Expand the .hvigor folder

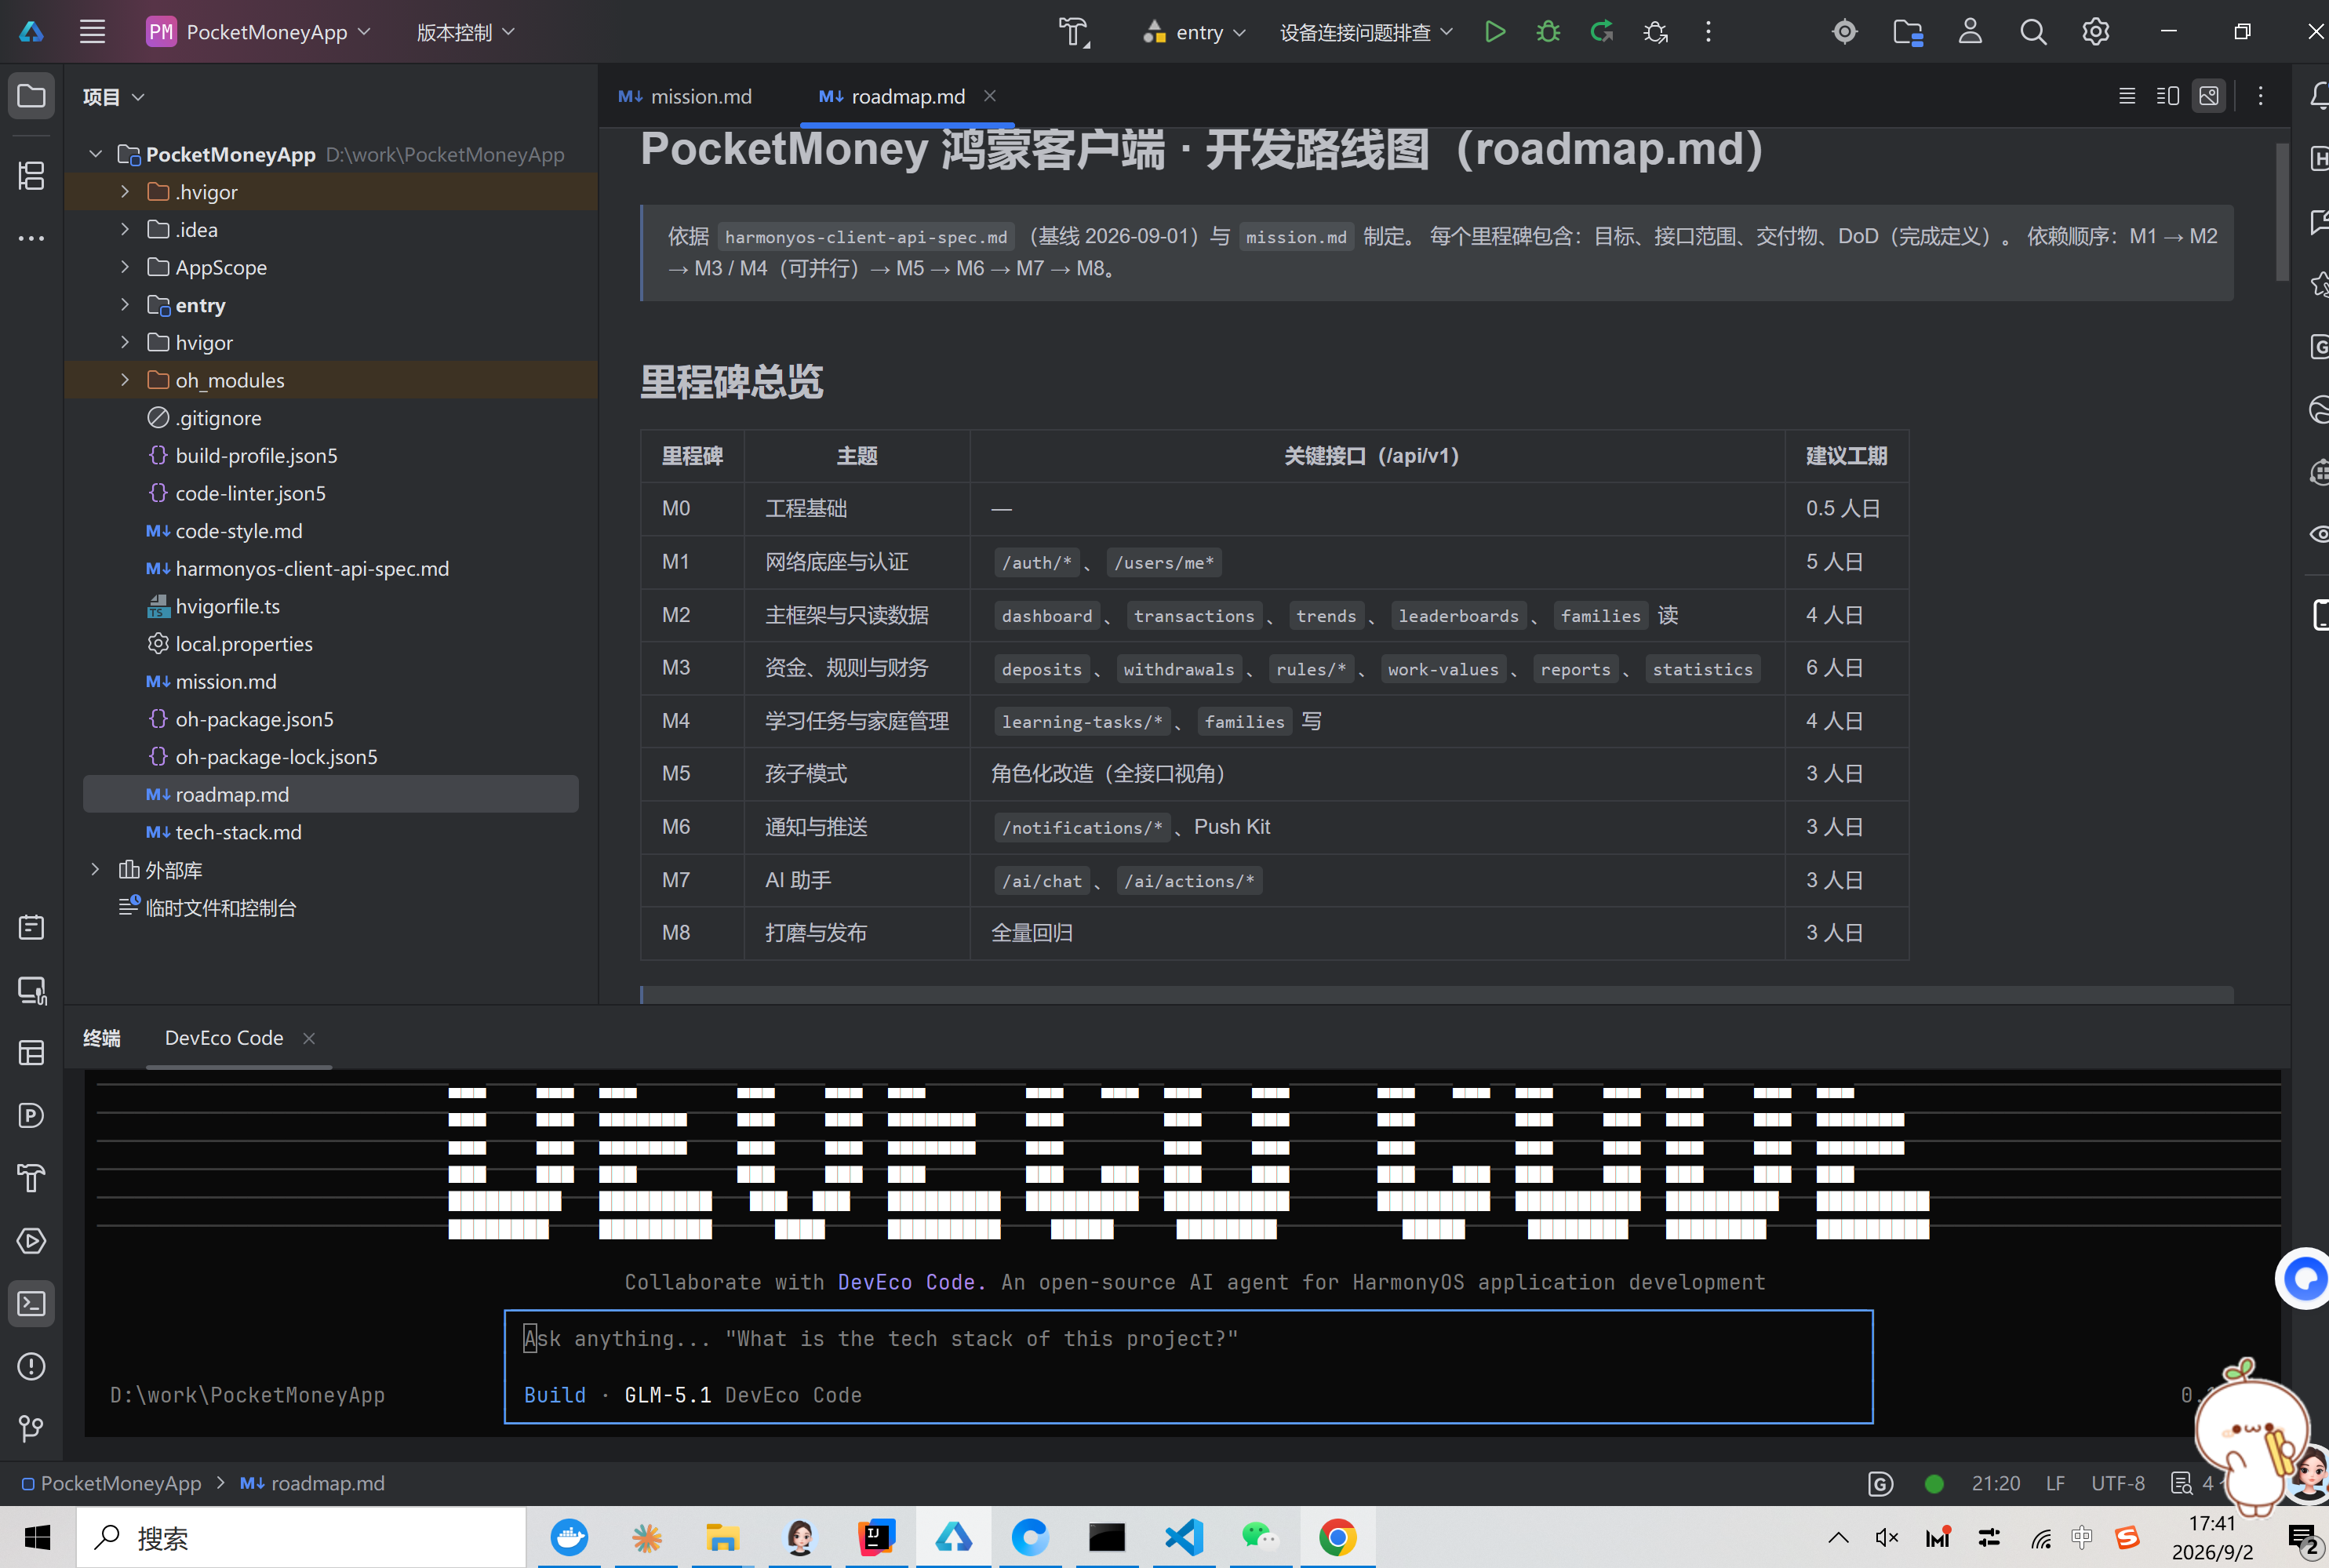[124, 191]
